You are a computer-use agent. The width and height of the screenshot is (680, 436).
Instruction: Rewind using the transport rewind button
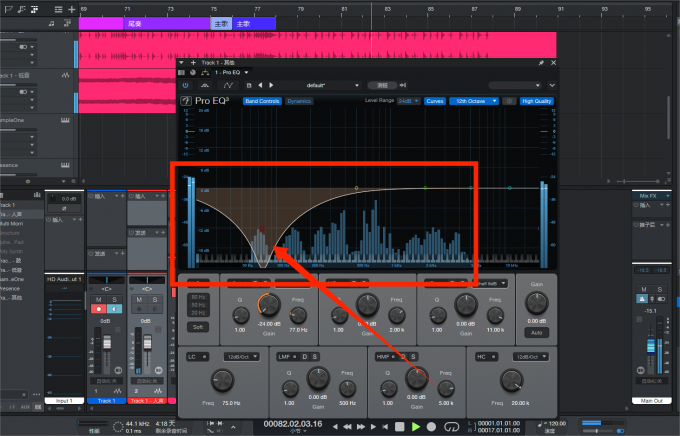347,427
